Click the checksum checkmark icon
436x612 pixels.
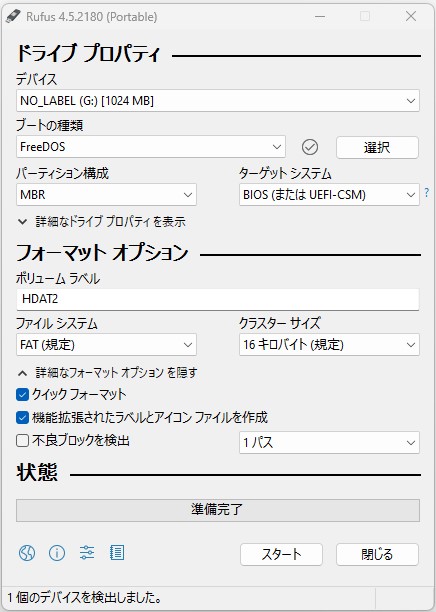coord(310,147)
